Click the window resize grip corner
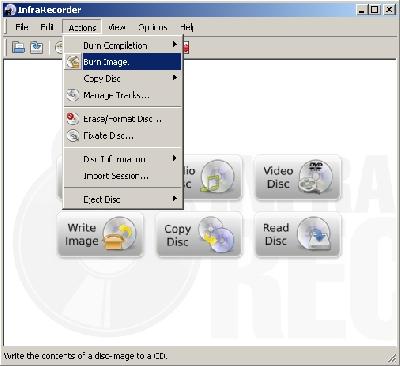400x366 pixels. (x=391, y=357)
